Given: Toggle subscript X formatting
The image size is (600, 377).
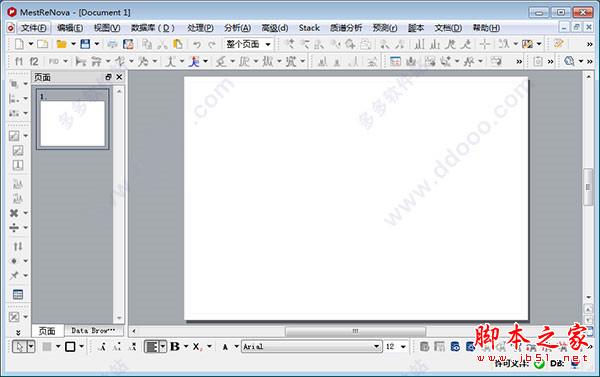Looking at the screenshot, I should [197, 347].
